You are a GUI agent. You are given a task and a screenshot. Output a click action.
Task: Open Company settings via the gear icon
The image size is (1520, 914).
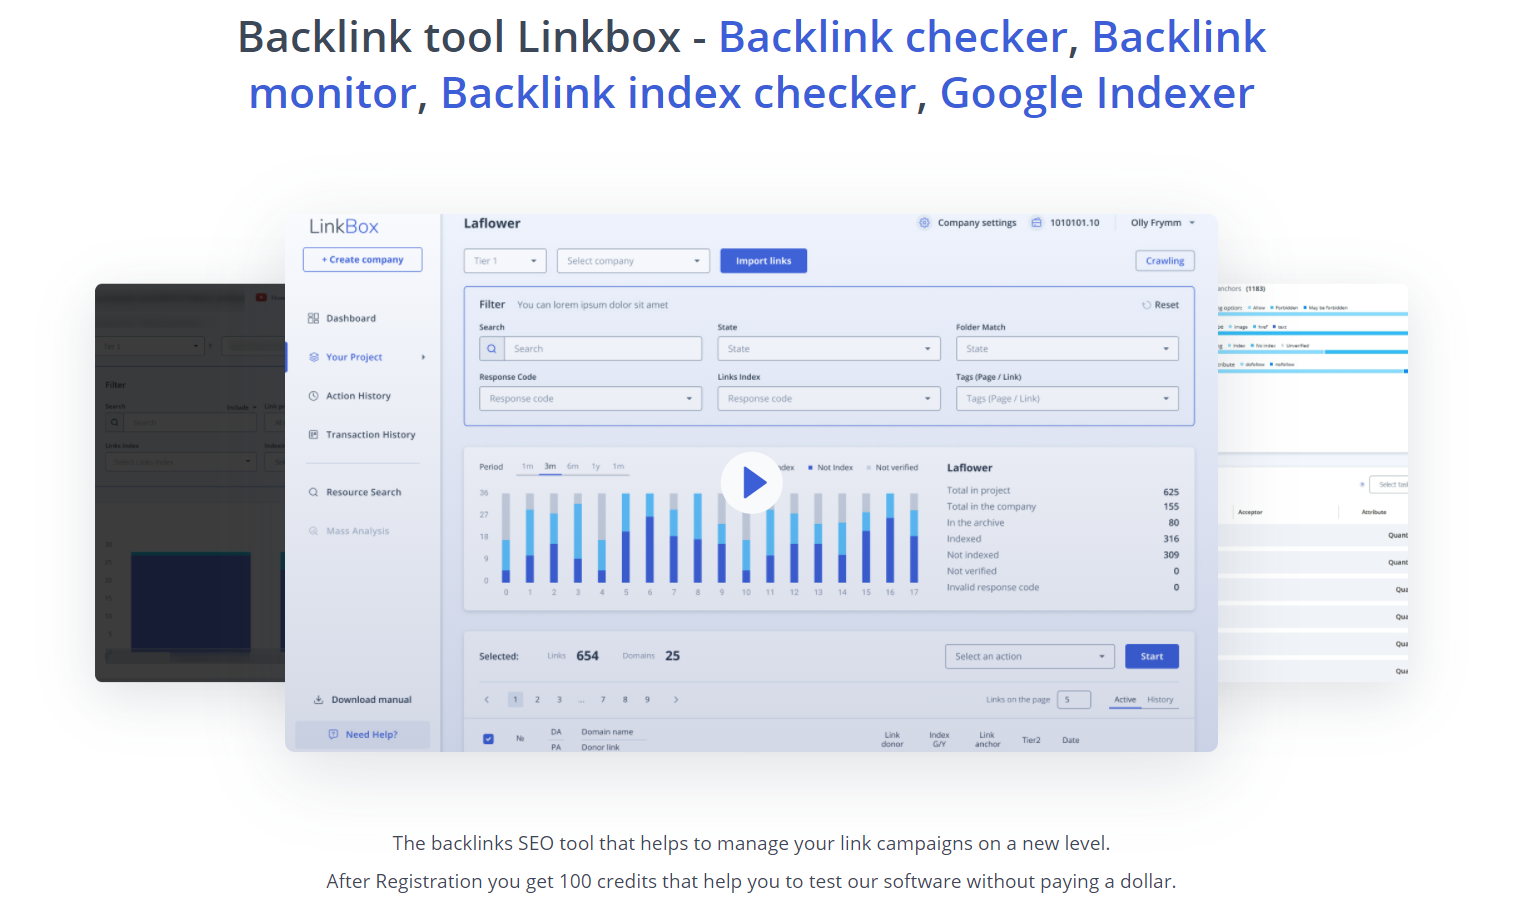click(x=924, y=222)
